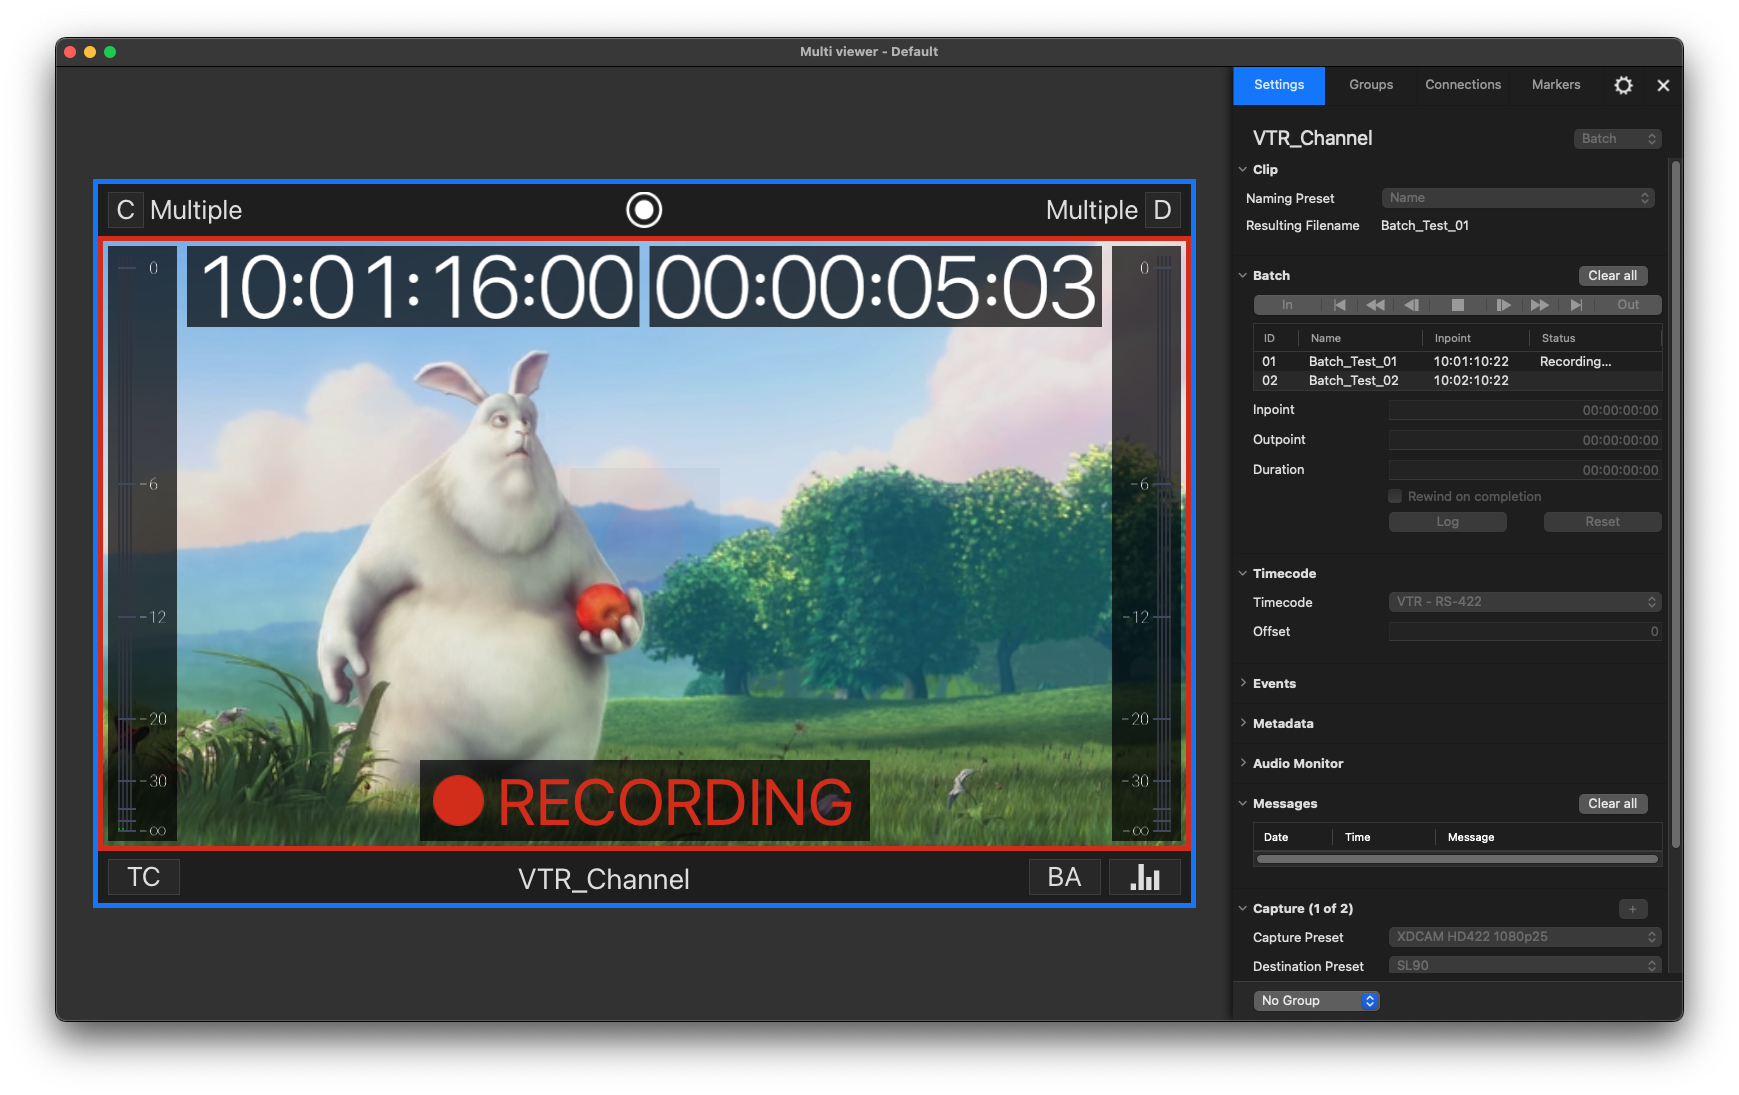Image resolution: width=1739 pixels, height=1095 pixels.
Task: Click the settings panel vertical scrollbar
Action: pyautogui.click(x=1675, y=505)
